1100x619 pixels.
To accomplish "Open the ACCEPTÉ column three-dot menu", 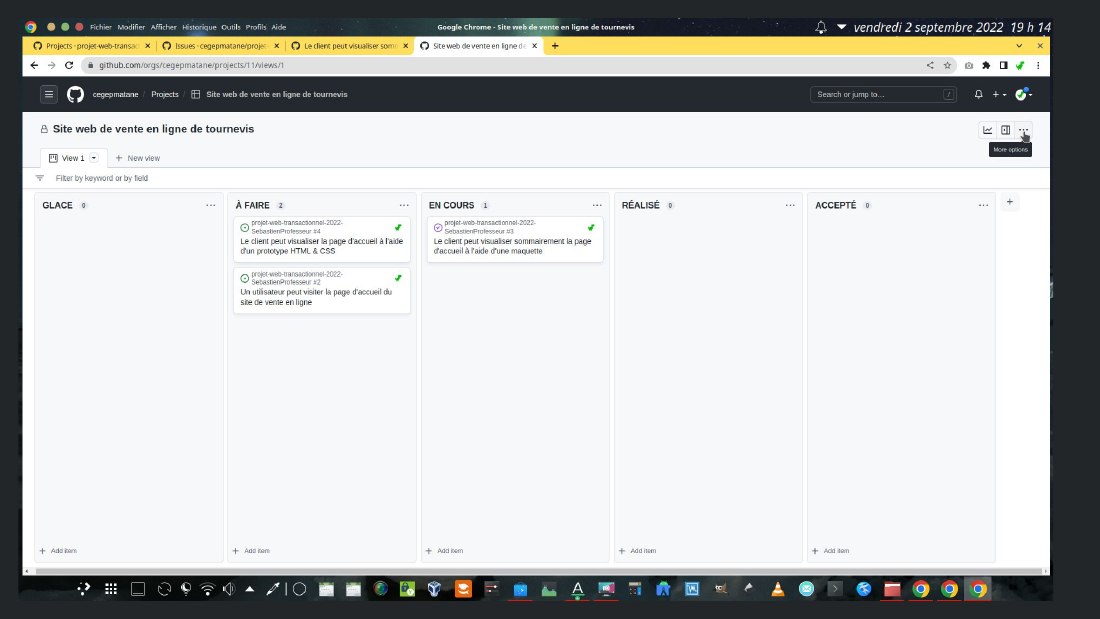I will (984, 205).
